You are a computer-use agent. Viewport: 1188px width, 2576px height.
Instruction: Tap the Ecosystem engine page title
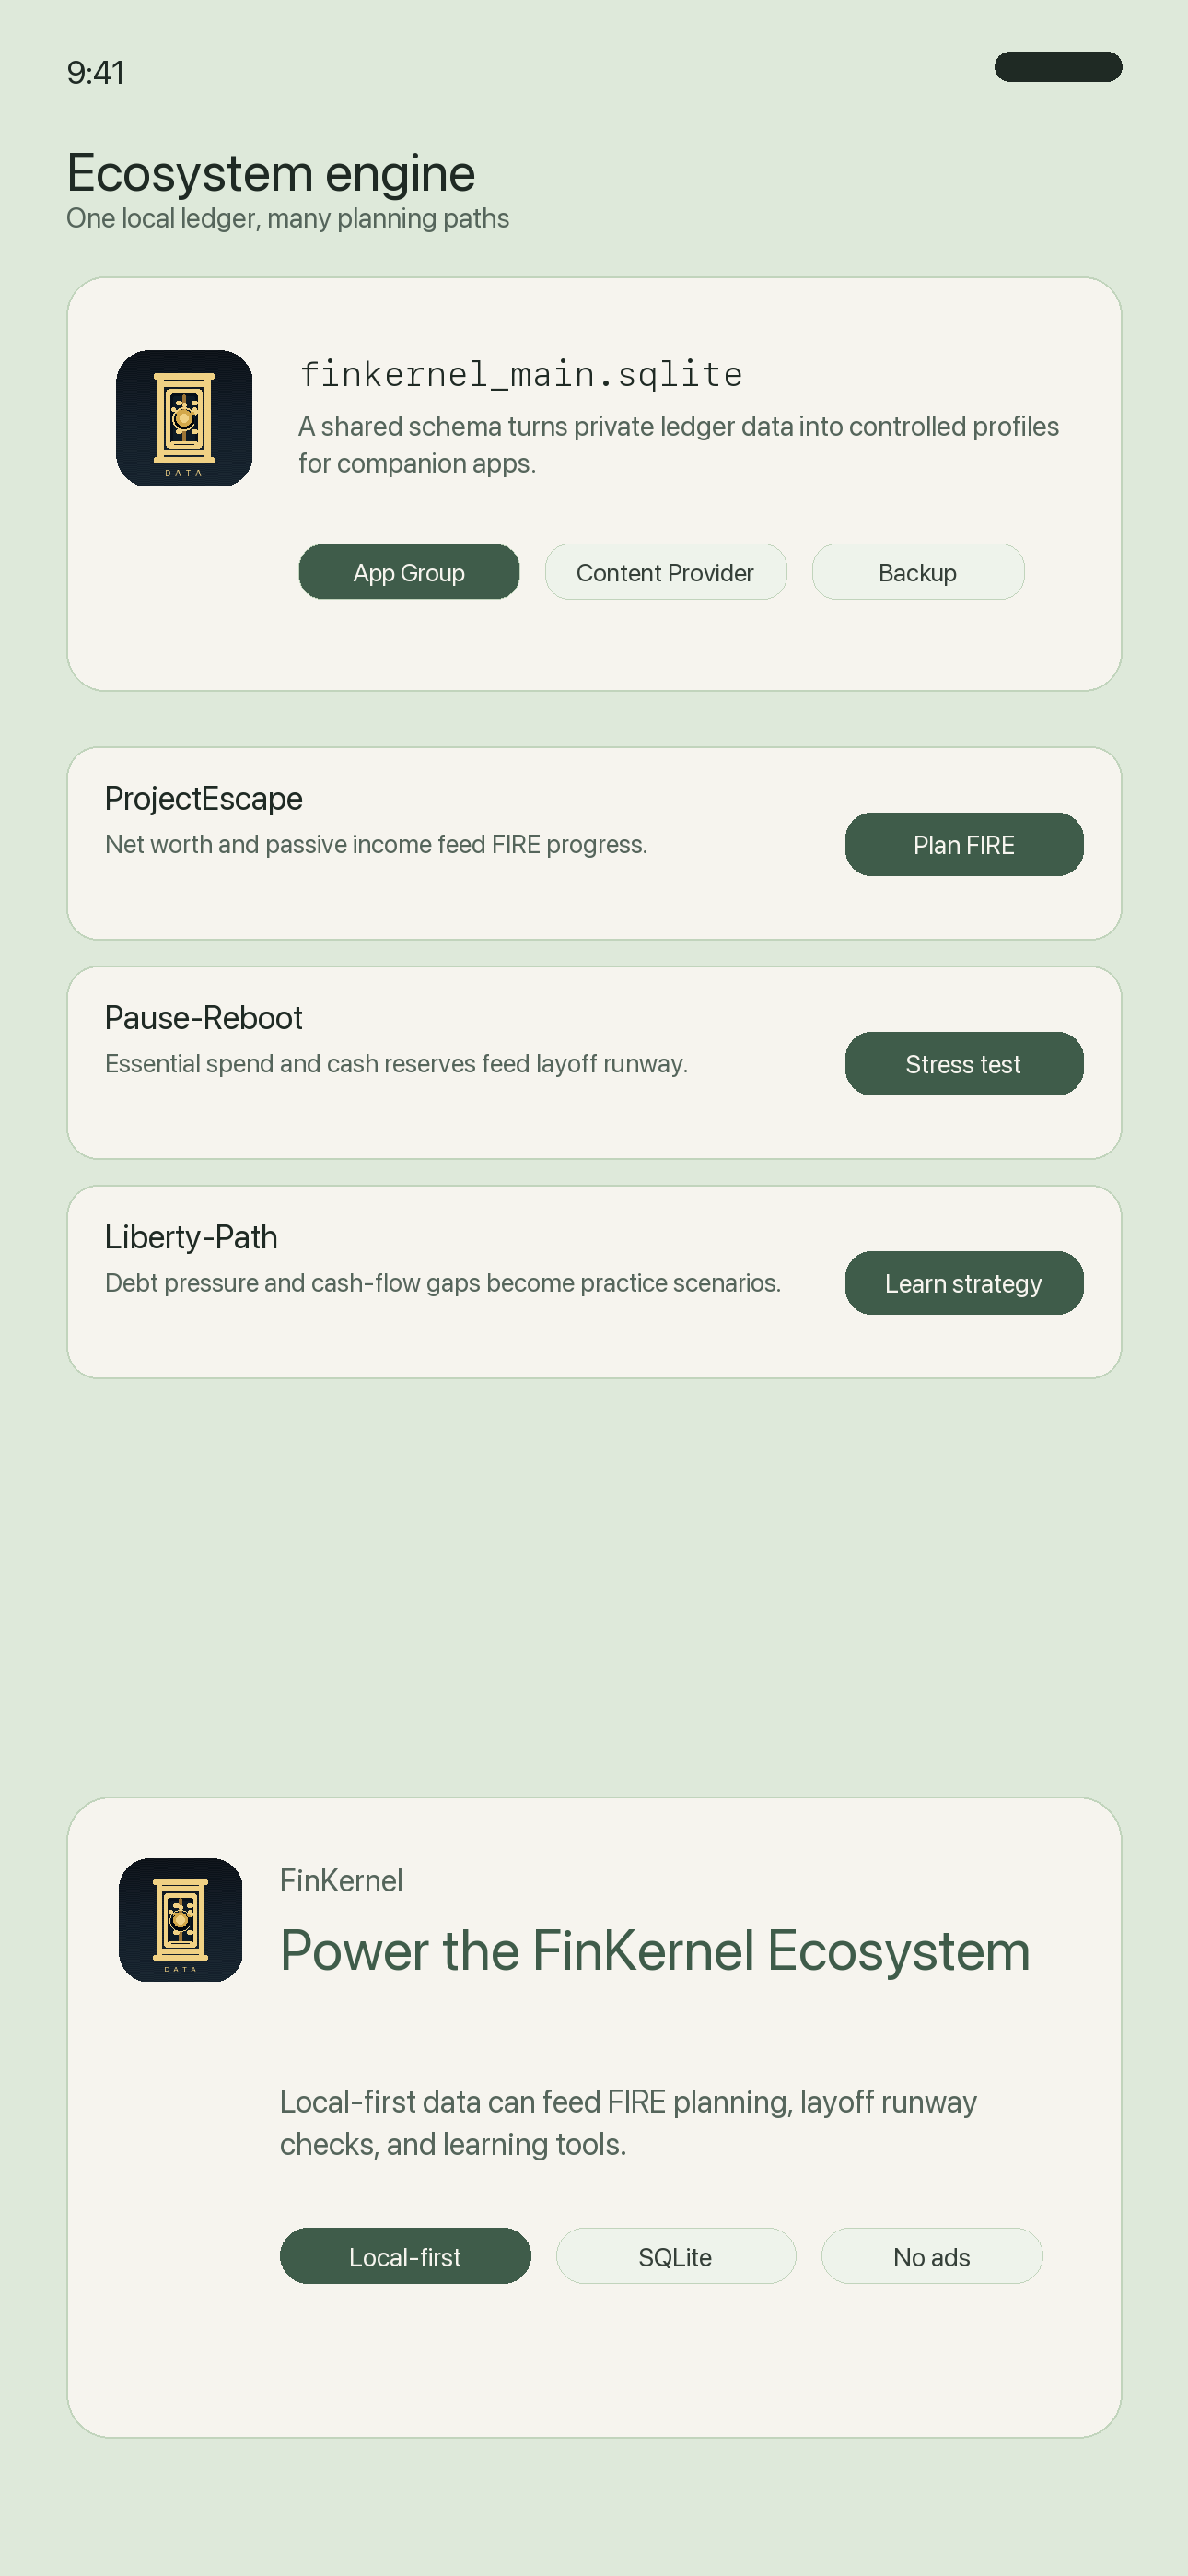click(x=271, y=173)
